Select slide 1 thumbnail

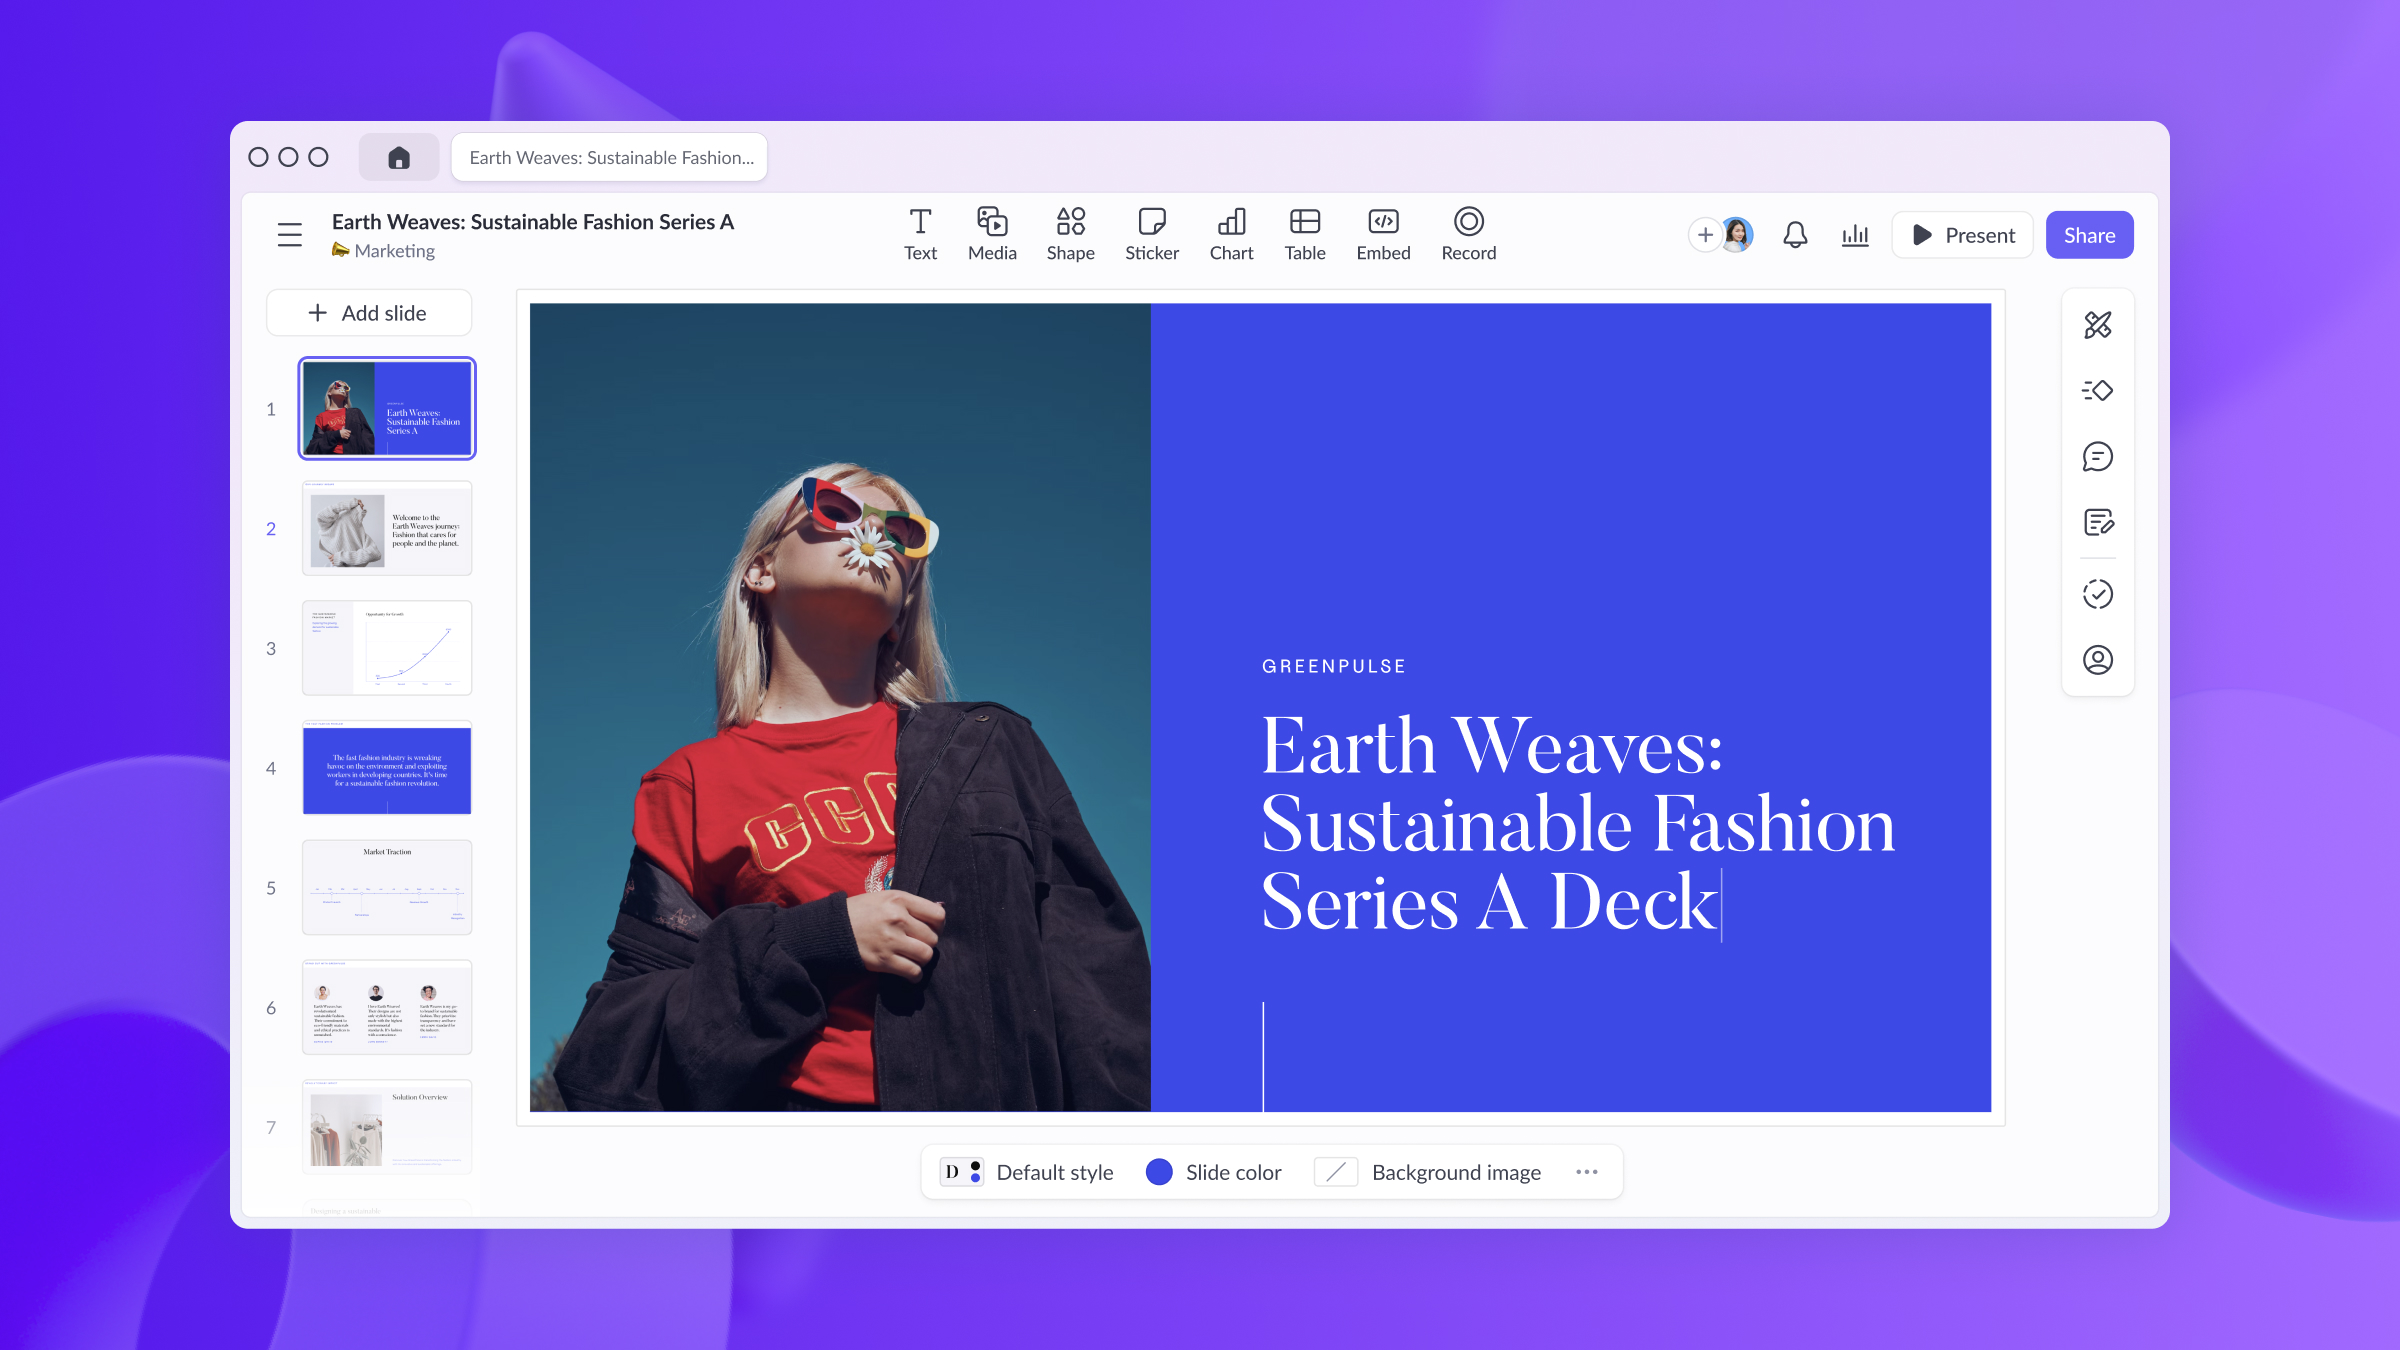387,408
